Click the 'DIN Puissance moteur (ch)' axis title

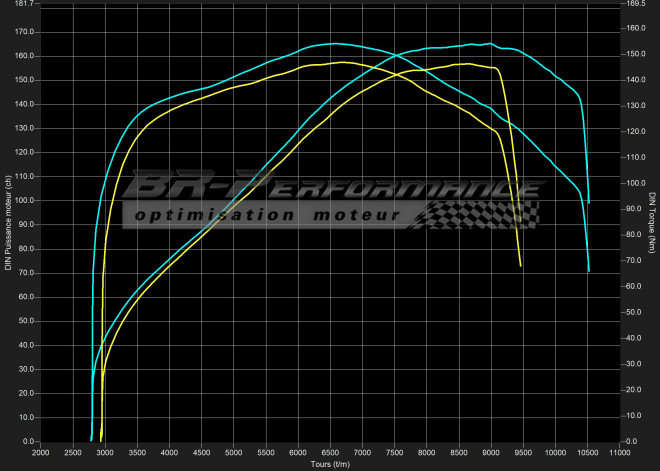point(8,222)
